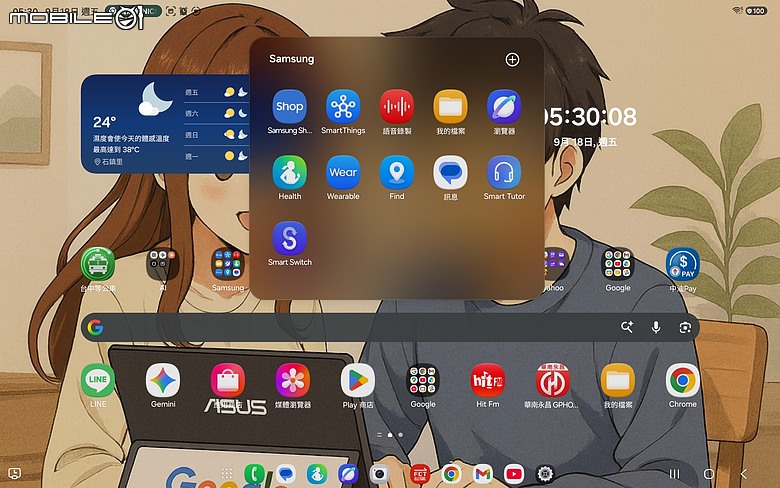The image size is (780, 488).
Task: Switch to the third home page dot
Action: [x=400, y=435]
